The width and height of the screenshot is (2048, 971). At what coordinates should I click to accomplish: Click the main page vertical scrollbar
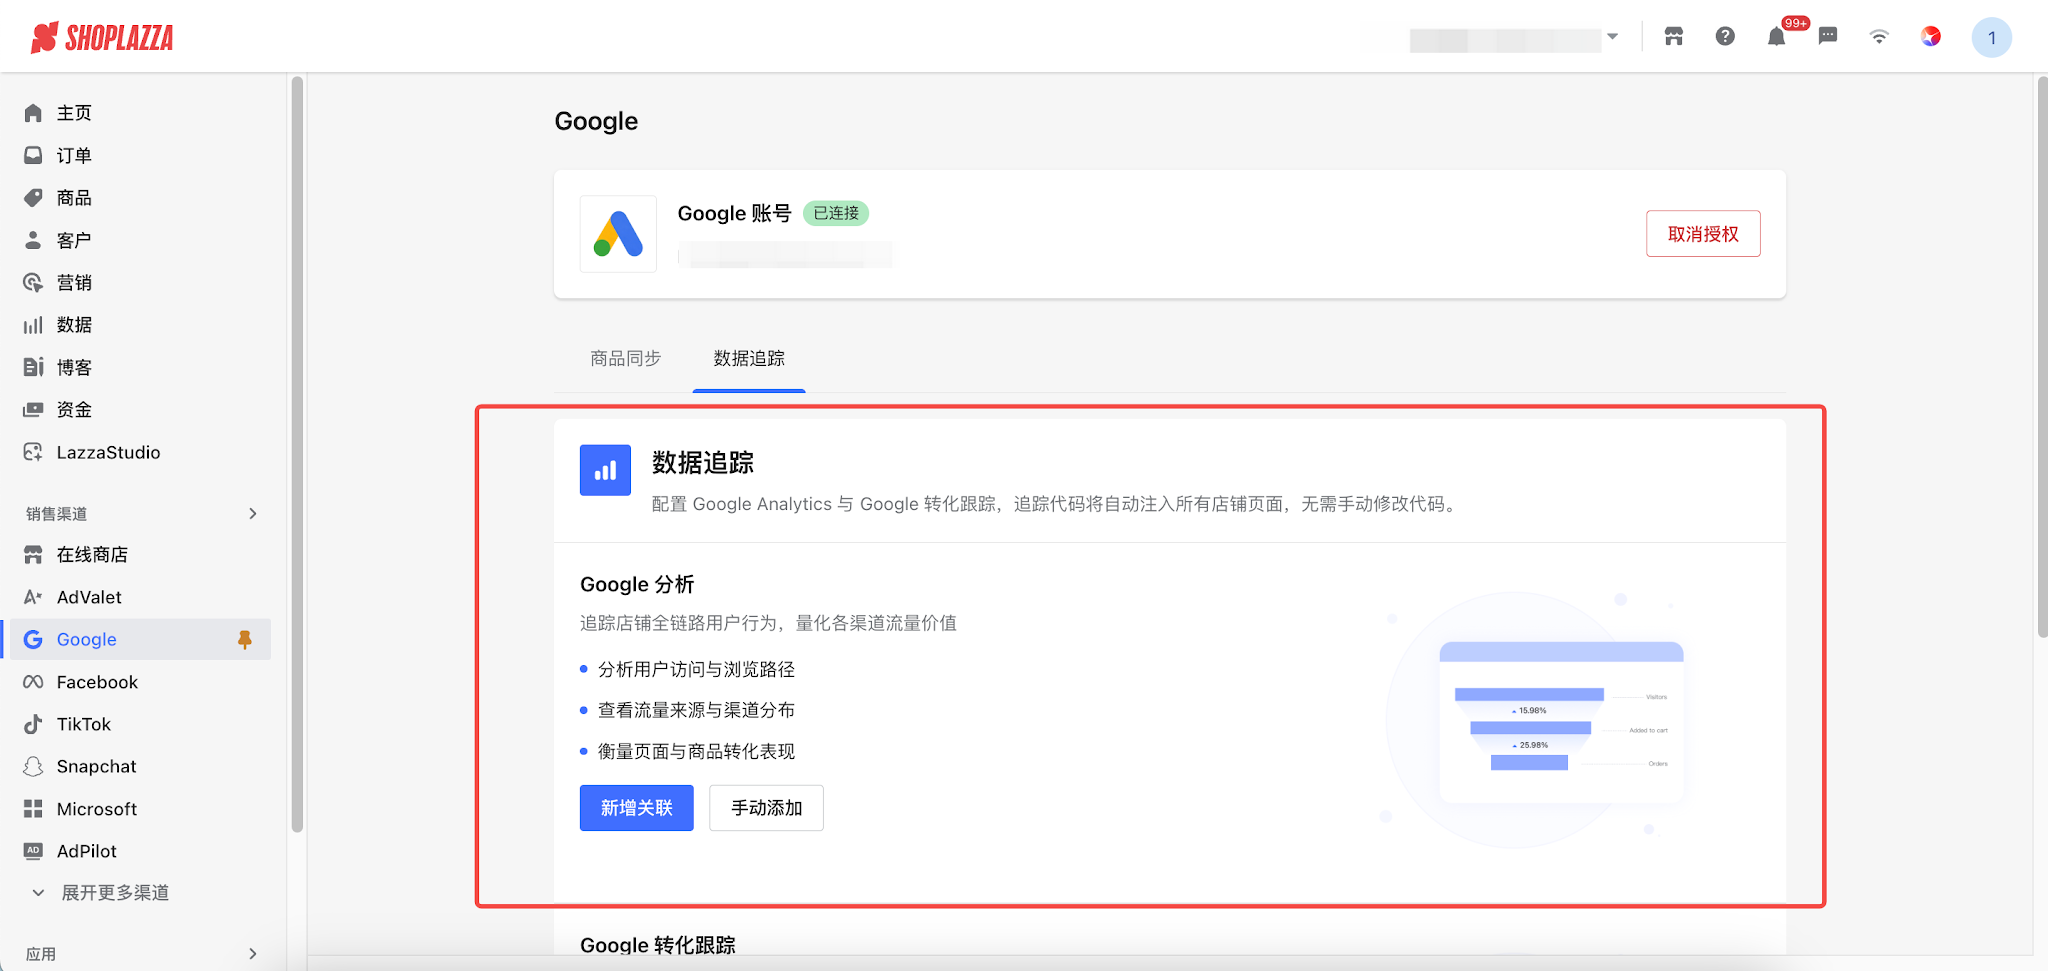[x=2042, y=357]
